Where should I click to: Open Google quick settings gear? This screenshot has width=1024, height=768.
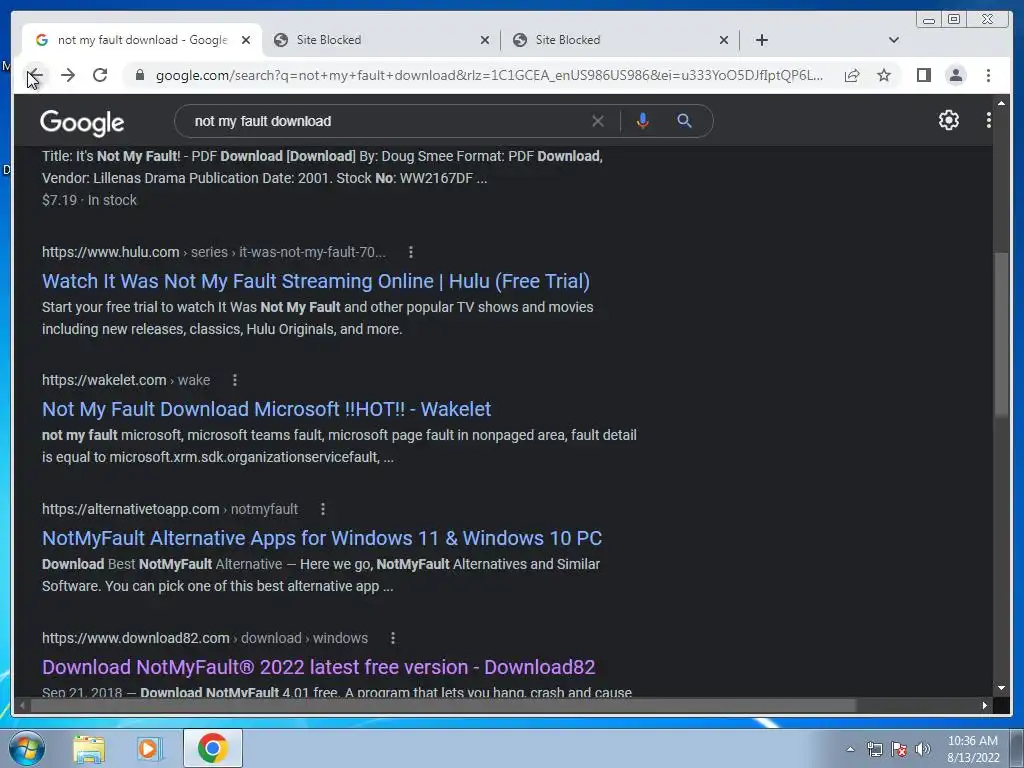point(948,120)
